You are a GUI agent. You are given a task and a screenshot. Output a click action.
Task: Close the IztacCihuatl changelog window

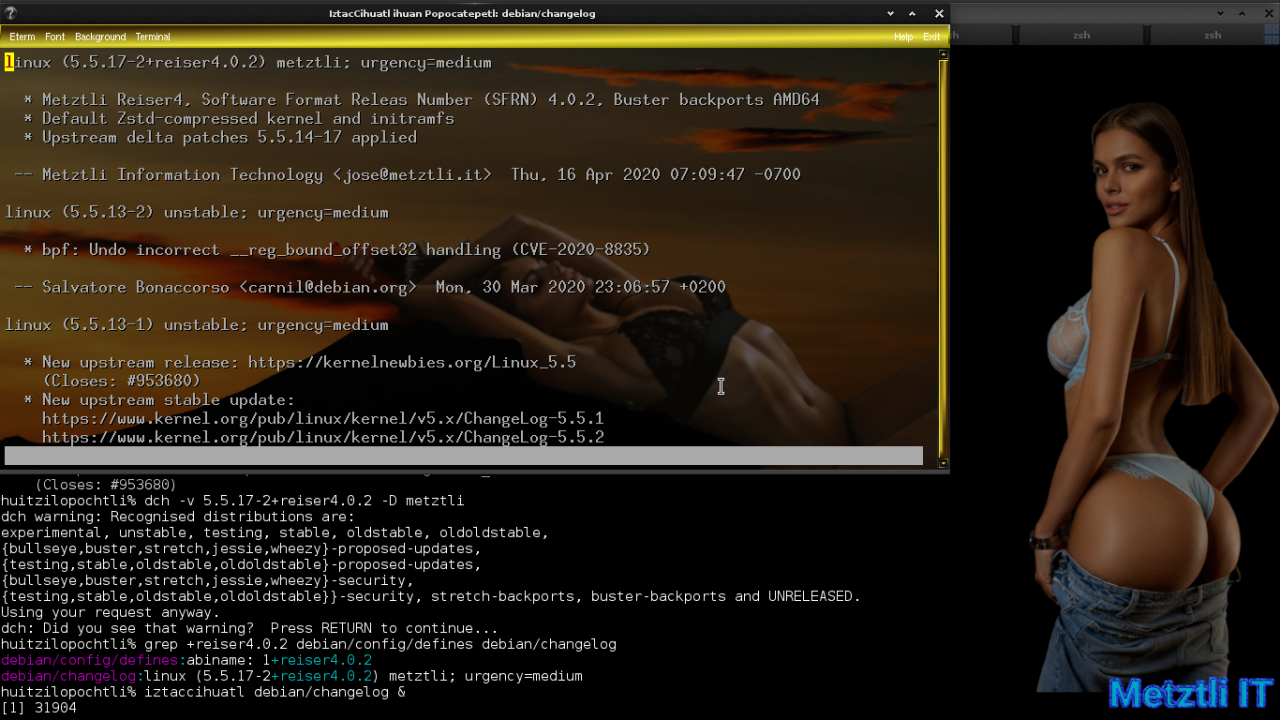[938, 14]
